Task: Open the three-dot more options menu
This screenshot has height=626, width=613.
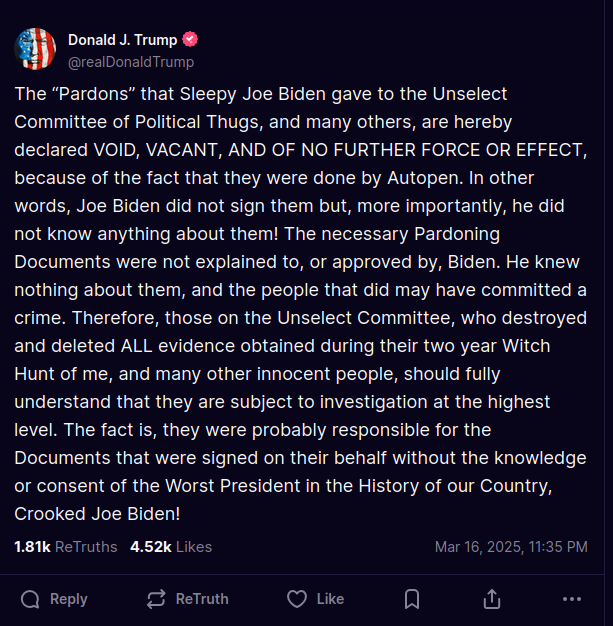Action: pos(571,599)
